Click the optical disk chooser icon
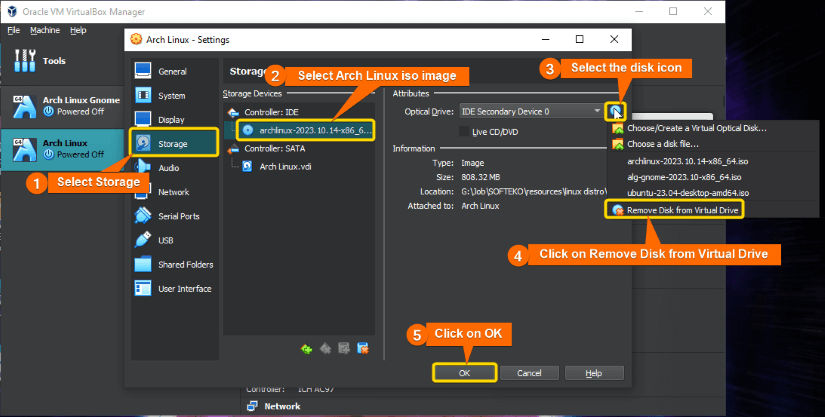The width and height of the screenshot is (825, 417). [615, 111]
